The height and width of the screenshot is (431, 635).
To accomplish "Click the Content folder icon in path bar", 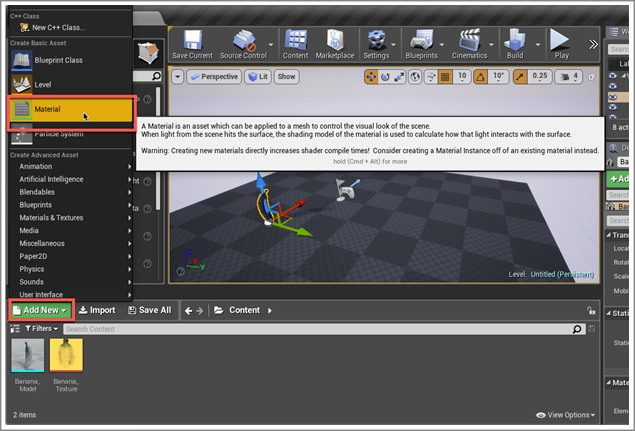I will 219,310.
